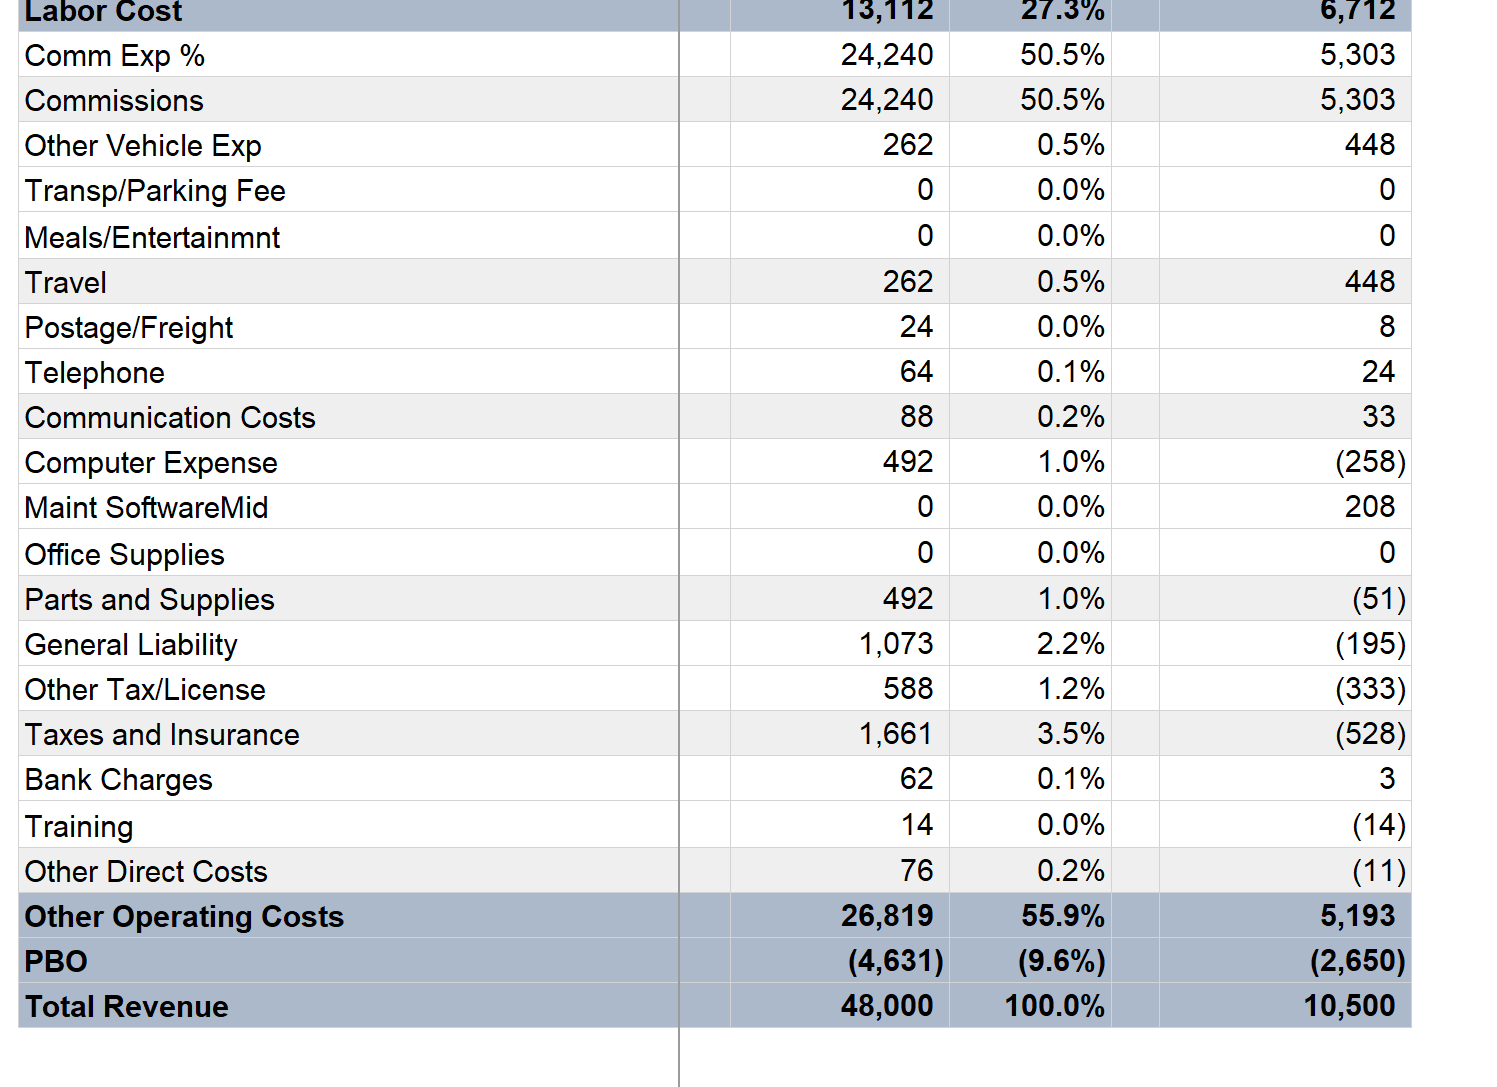The image size is (1497, 1087).
Task: Select the Meals/Entertainmnt label
Action: (x=152, y=237)
